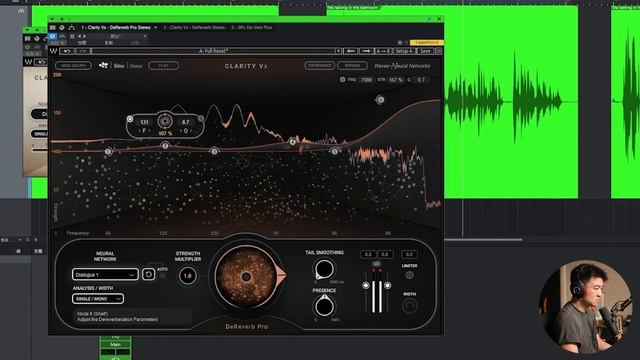The width and height of the screenshot is (640, 360).
Task: Load the next preset with right arrow
Action: click(x=366, y=51)
